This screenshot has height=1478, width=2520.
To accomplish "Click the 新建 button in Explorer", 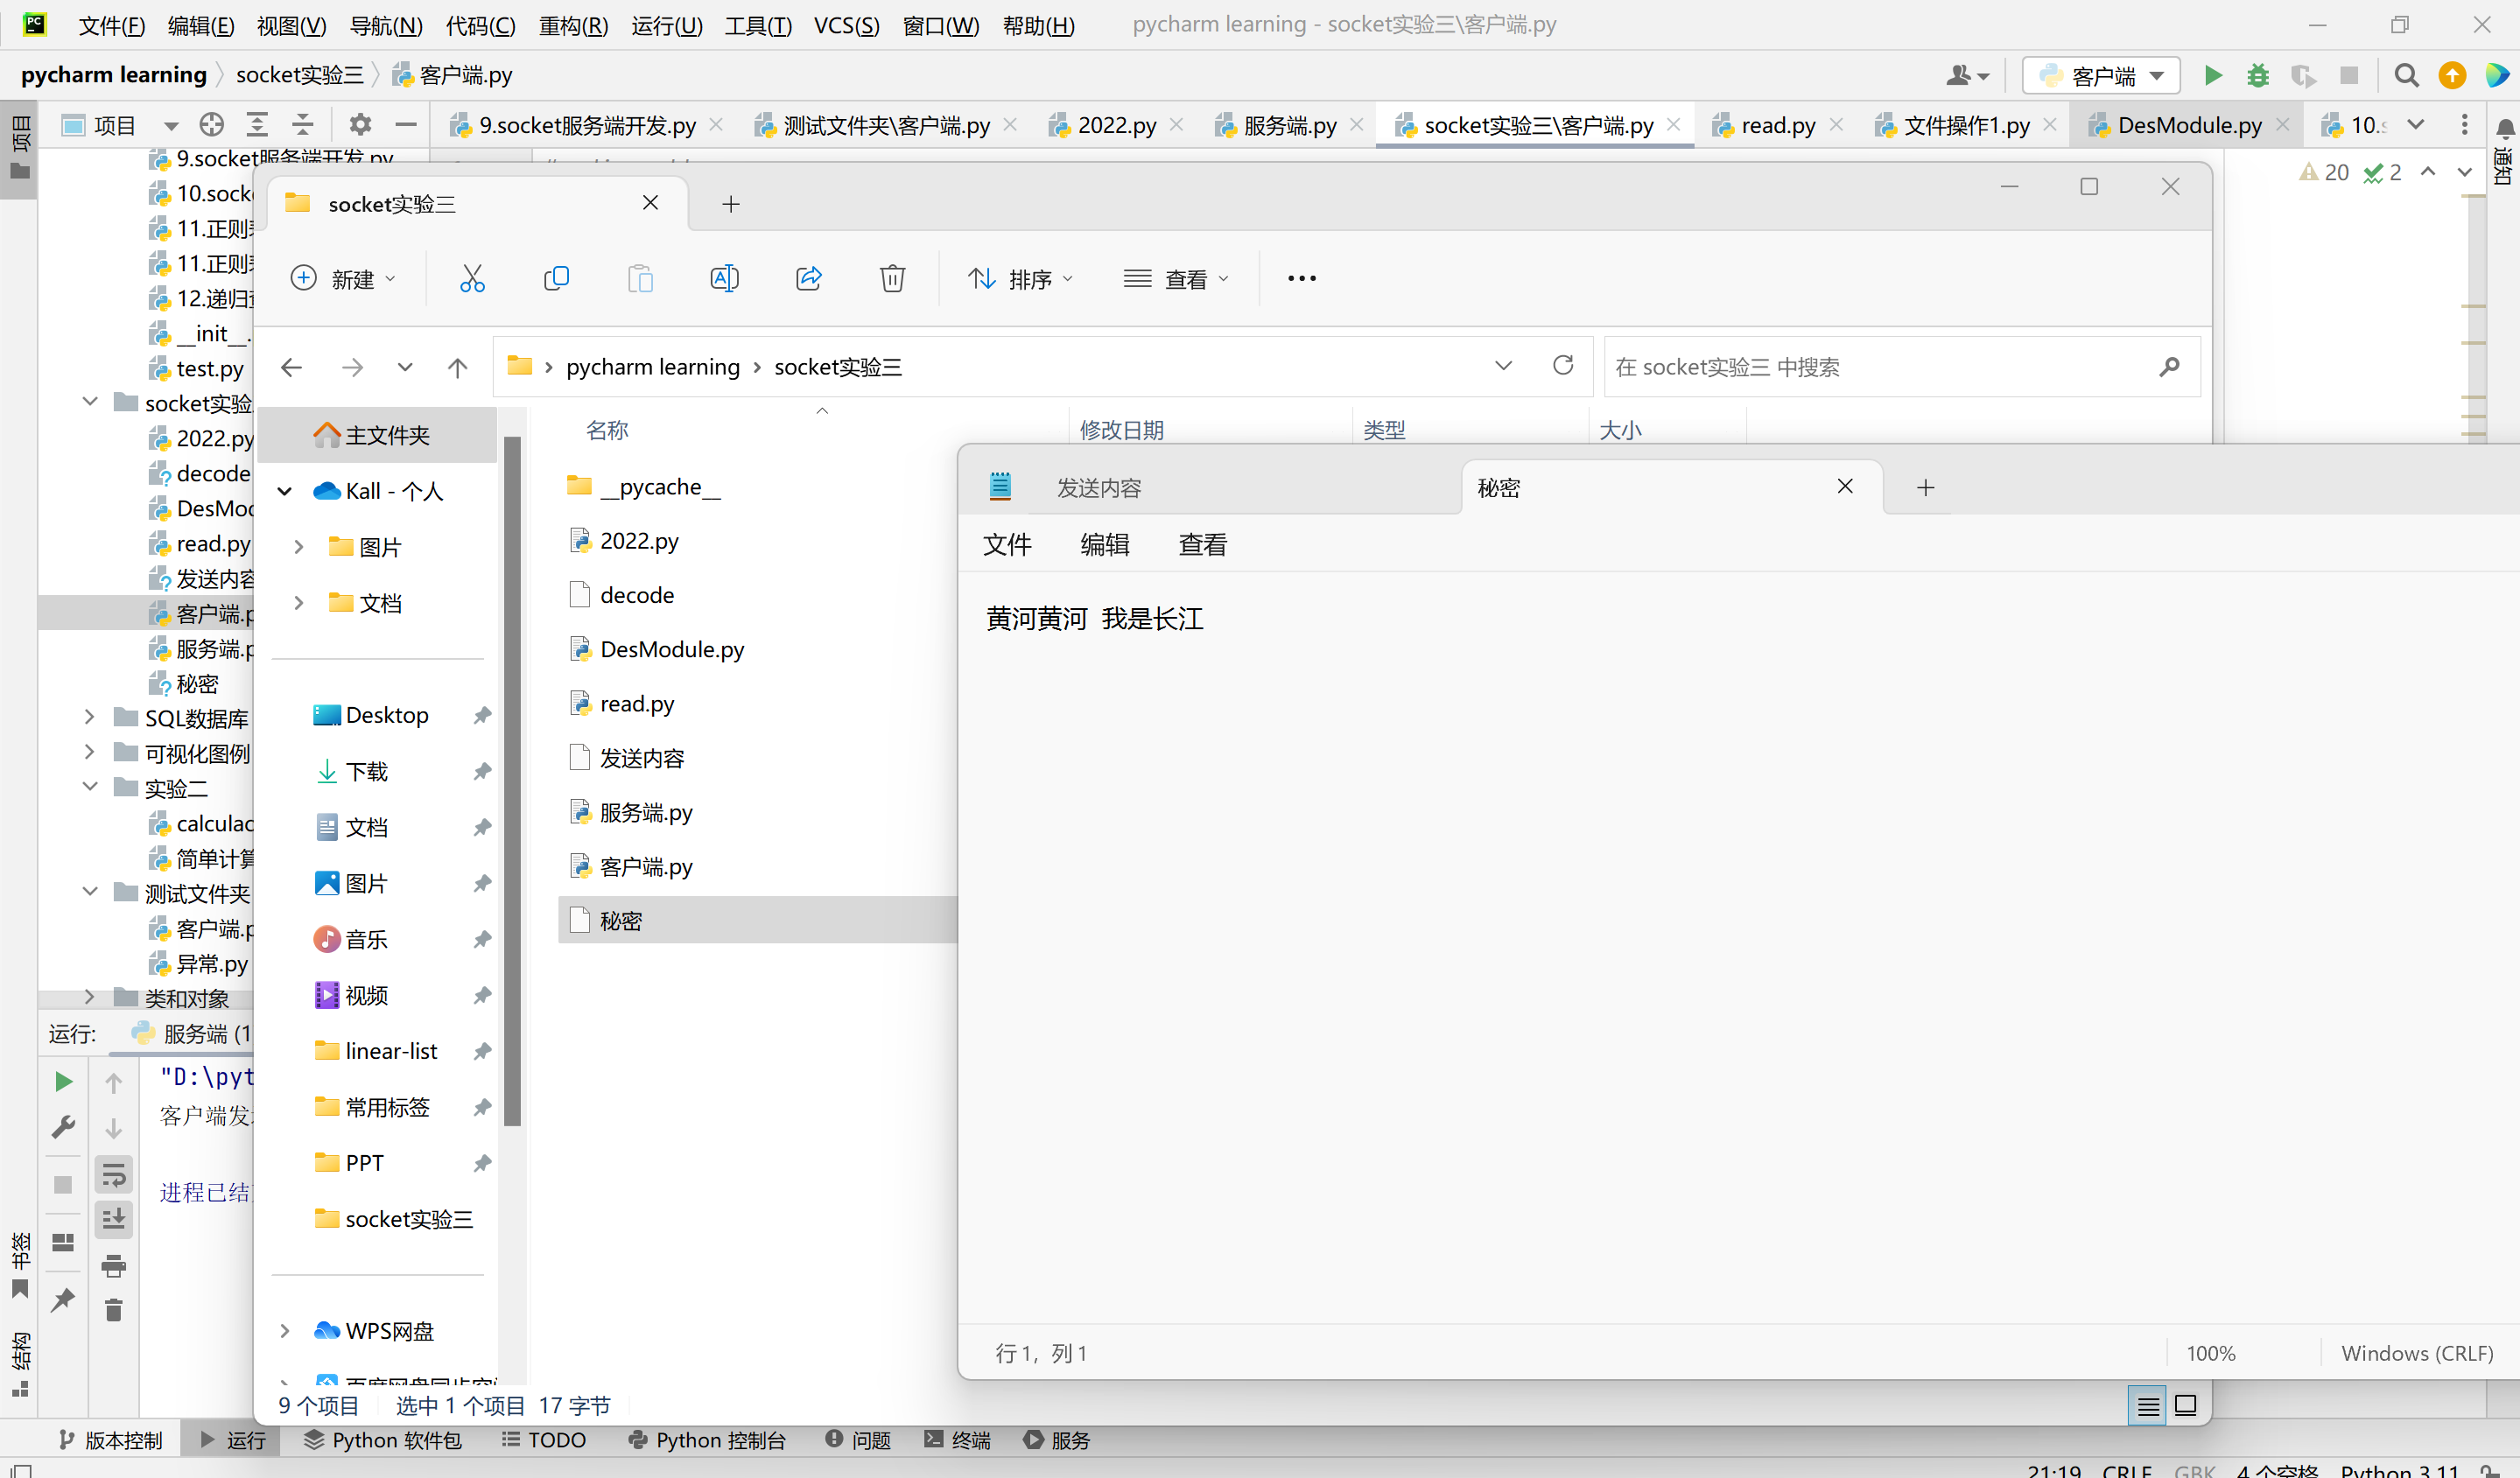I will [344, 279].
